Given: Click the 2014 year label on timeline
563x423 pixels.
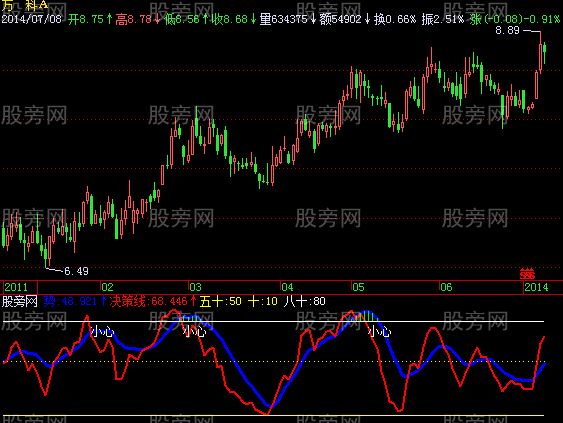Looking at the screenshot, I should coord(536,287).
